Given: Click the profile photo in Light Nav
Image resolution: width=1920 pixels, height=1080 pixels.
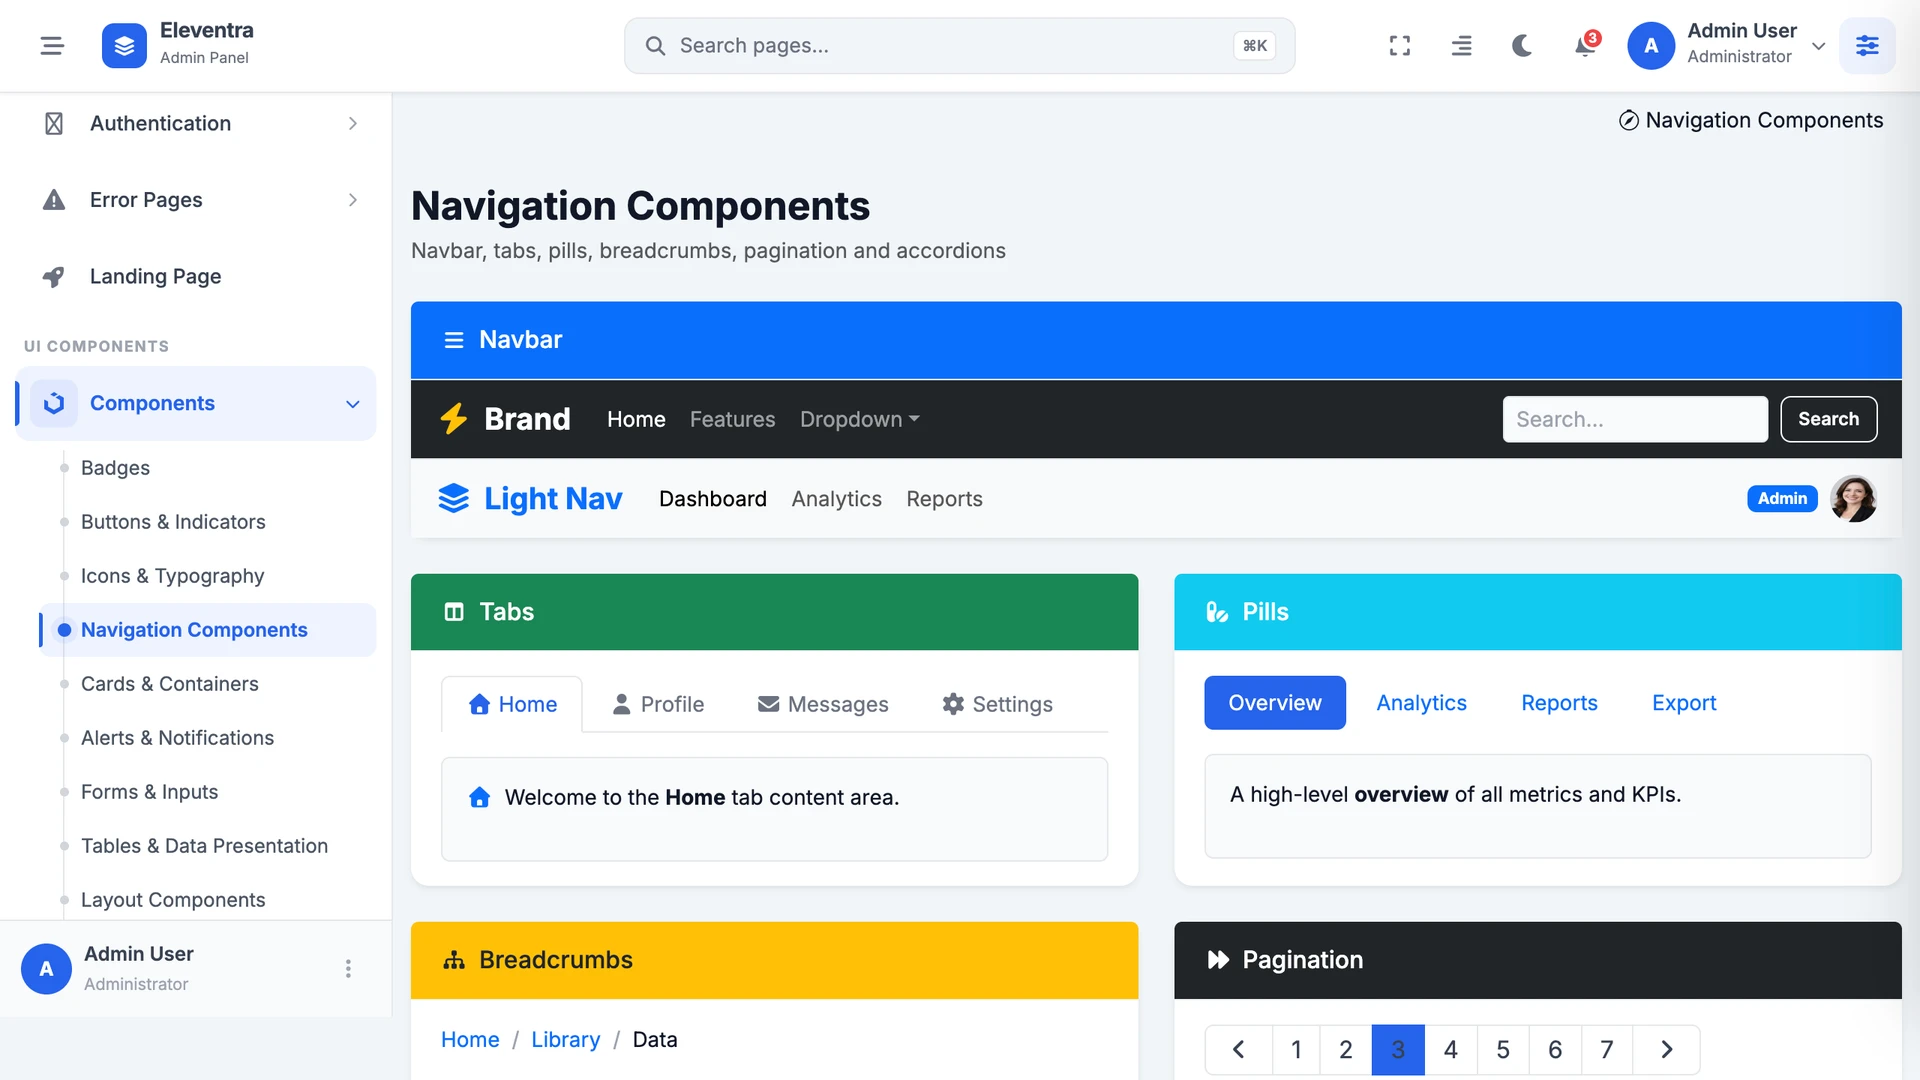Looking at the screenshot, I should click(1853, 498).
